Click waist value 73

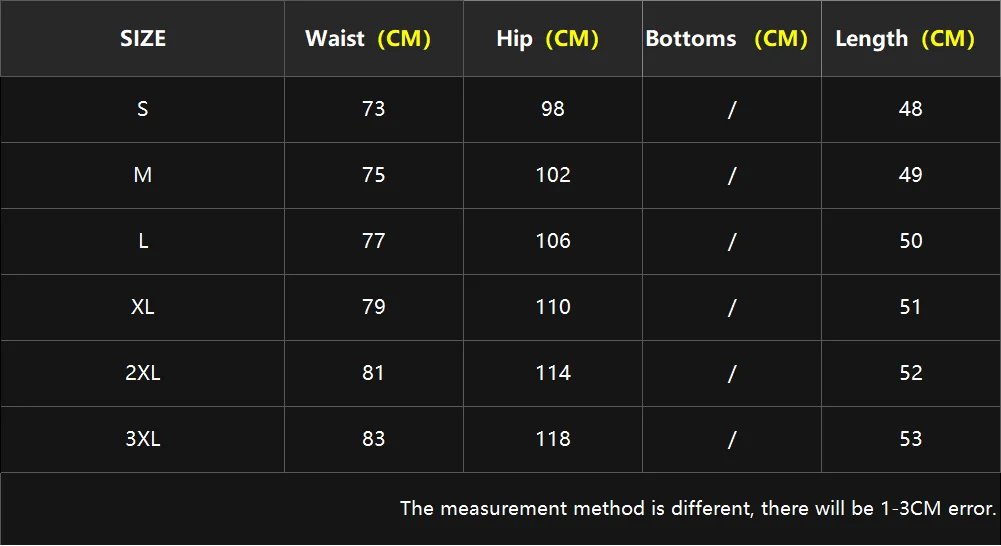click(373, 109)
